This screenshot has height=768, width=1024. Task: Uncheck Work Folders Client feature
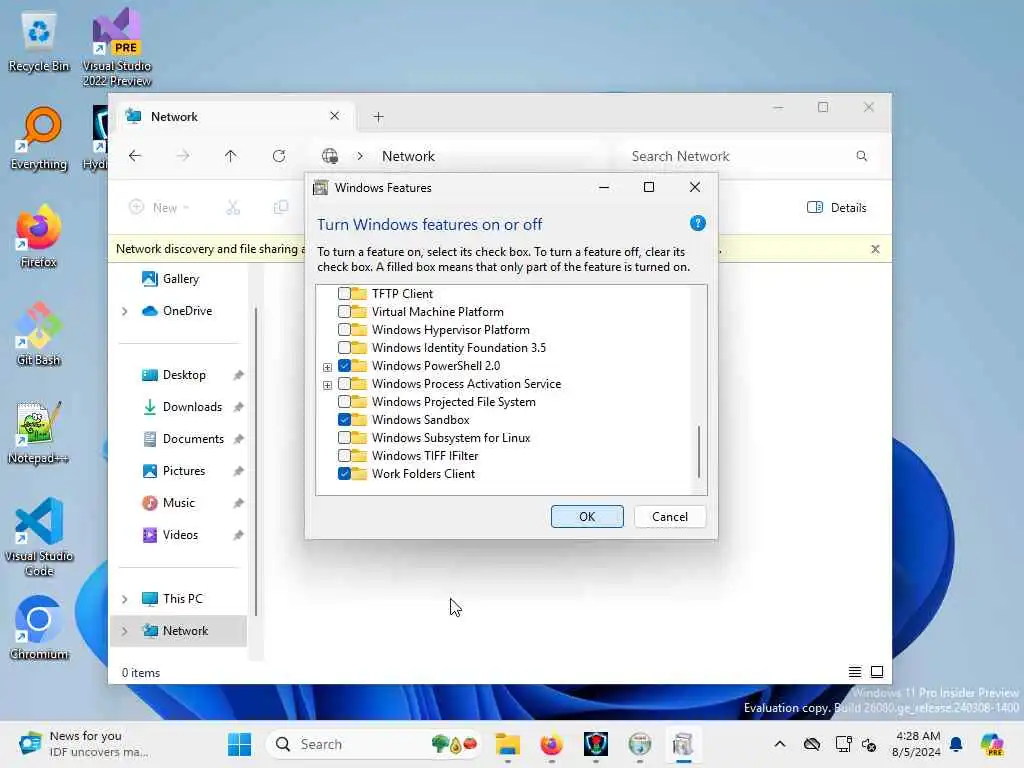pos(344,473)
